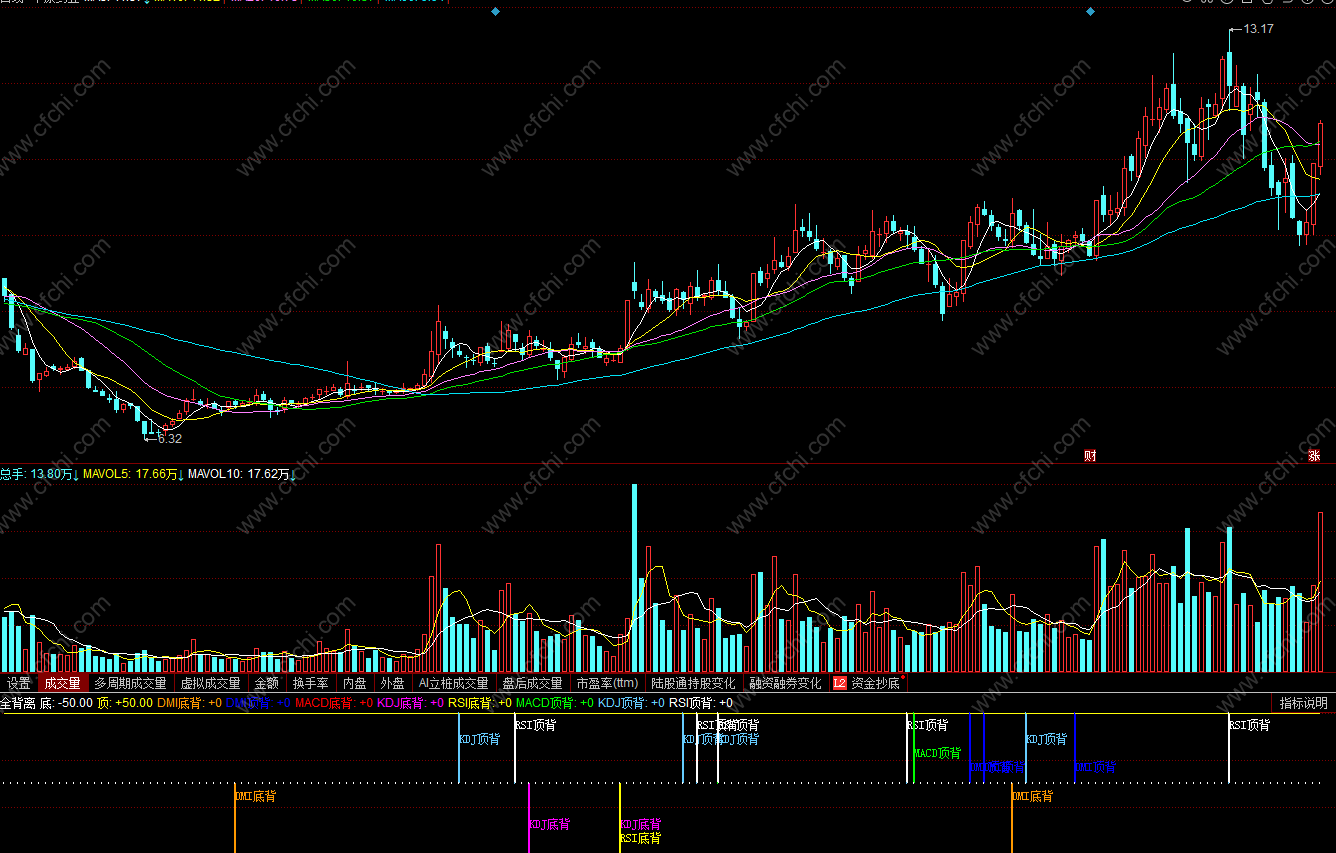The height and width of the screenshot is (853, 1336).
Task: Select the 市盈率(ttm) tab
Action: point(607,684)
